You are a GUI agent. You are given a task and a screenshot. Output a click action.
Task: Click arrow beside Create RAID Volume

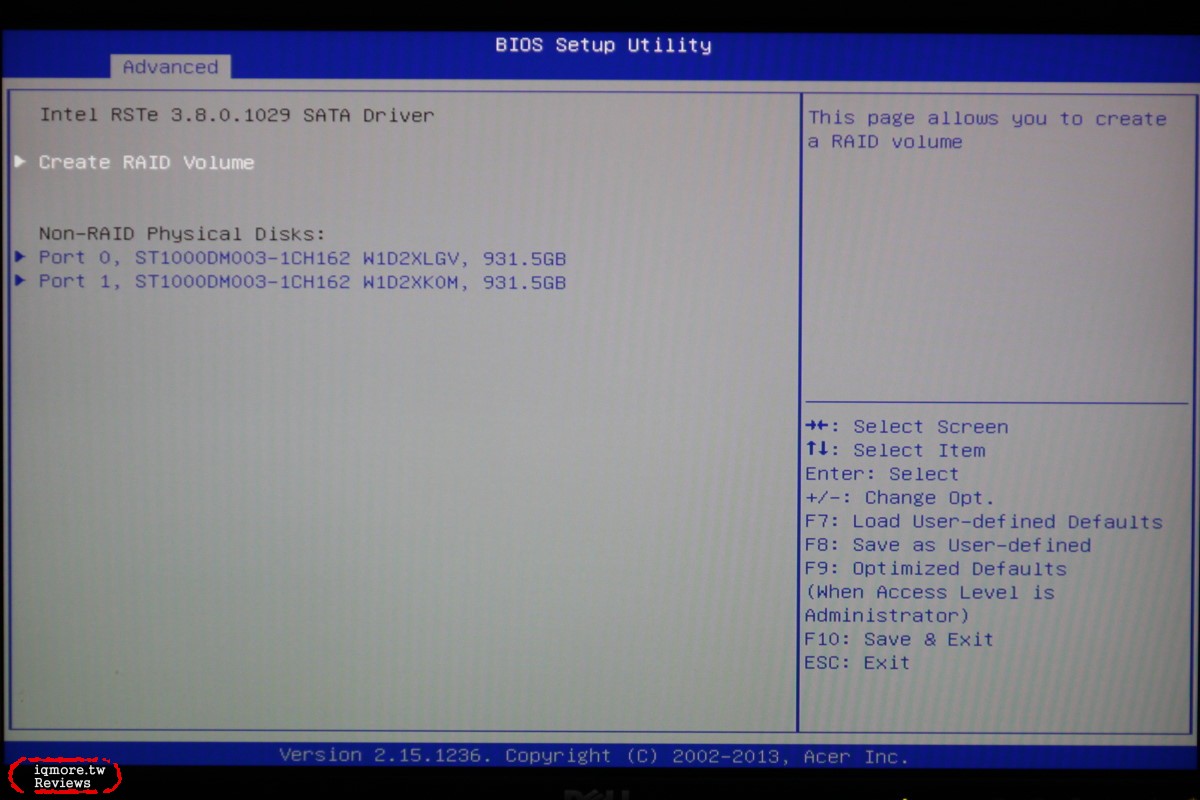tap(20, 161)
